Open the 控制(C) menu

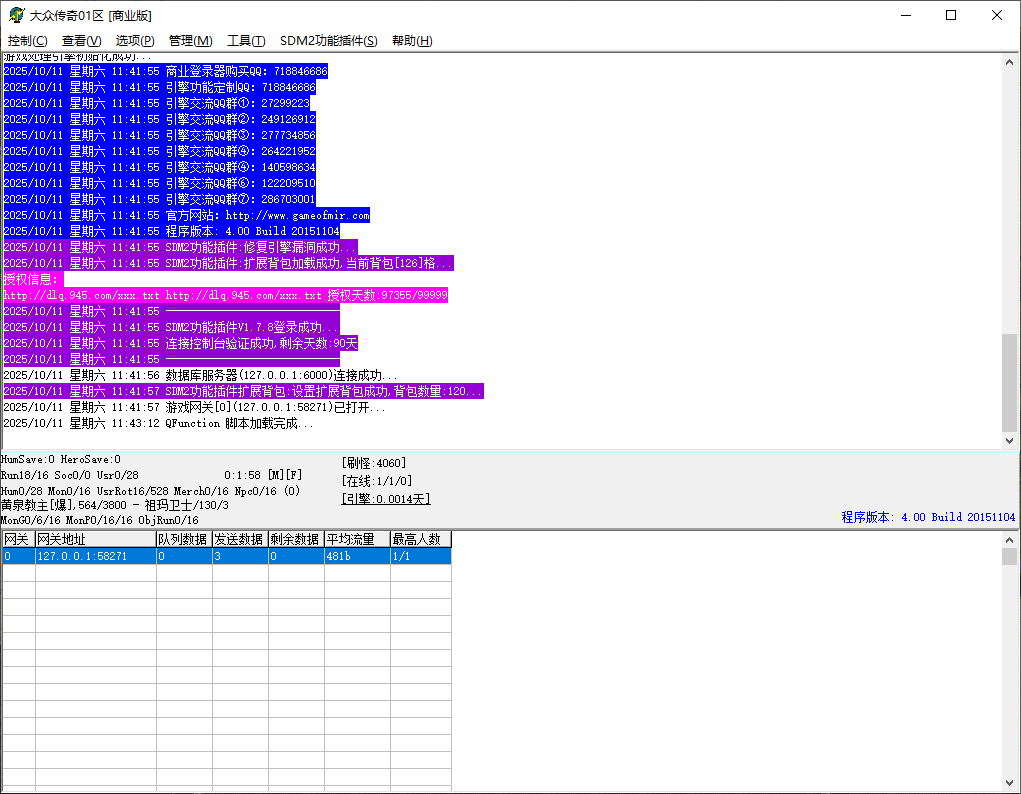click(27, 41)
